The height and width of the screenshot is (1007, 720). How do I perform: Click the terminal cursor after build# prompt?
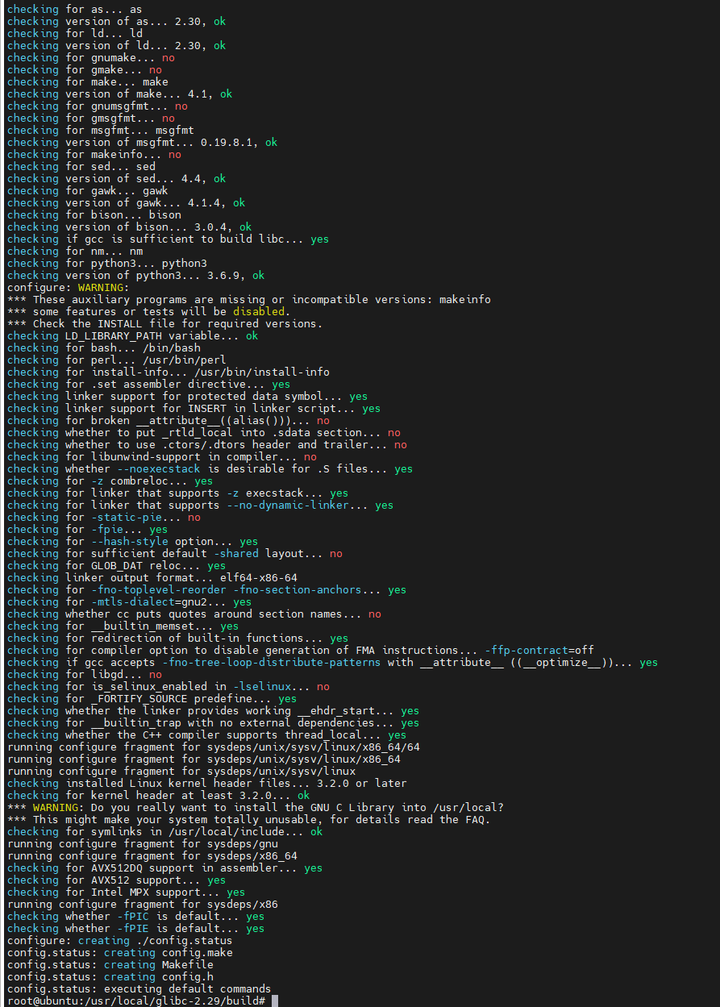275,1001
